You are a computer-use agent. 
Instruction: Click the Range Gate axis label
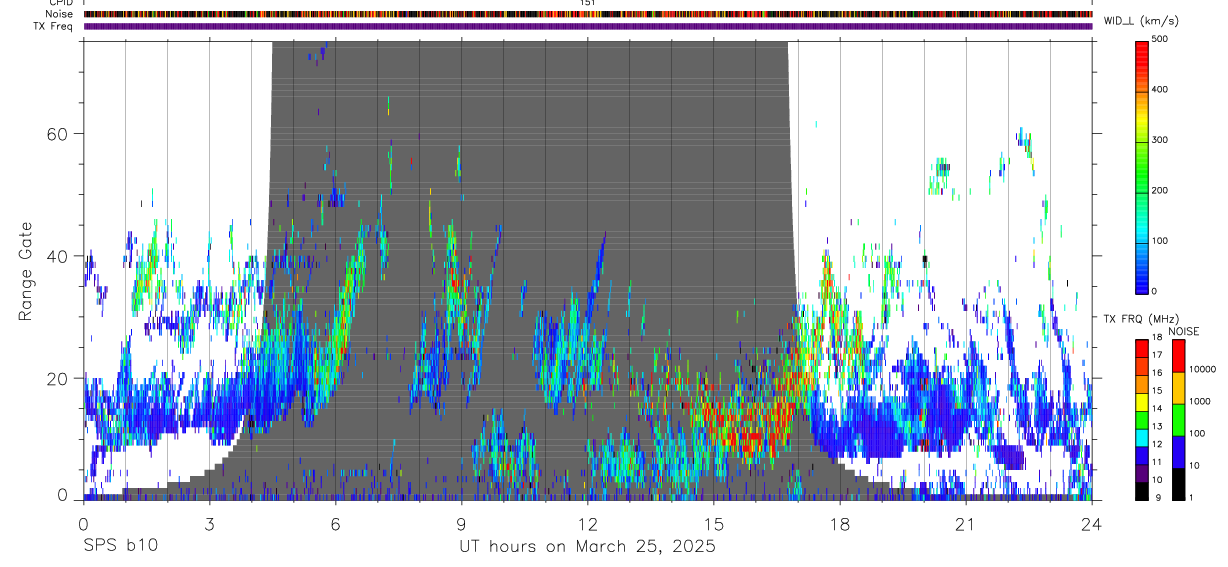click(25, 272)
